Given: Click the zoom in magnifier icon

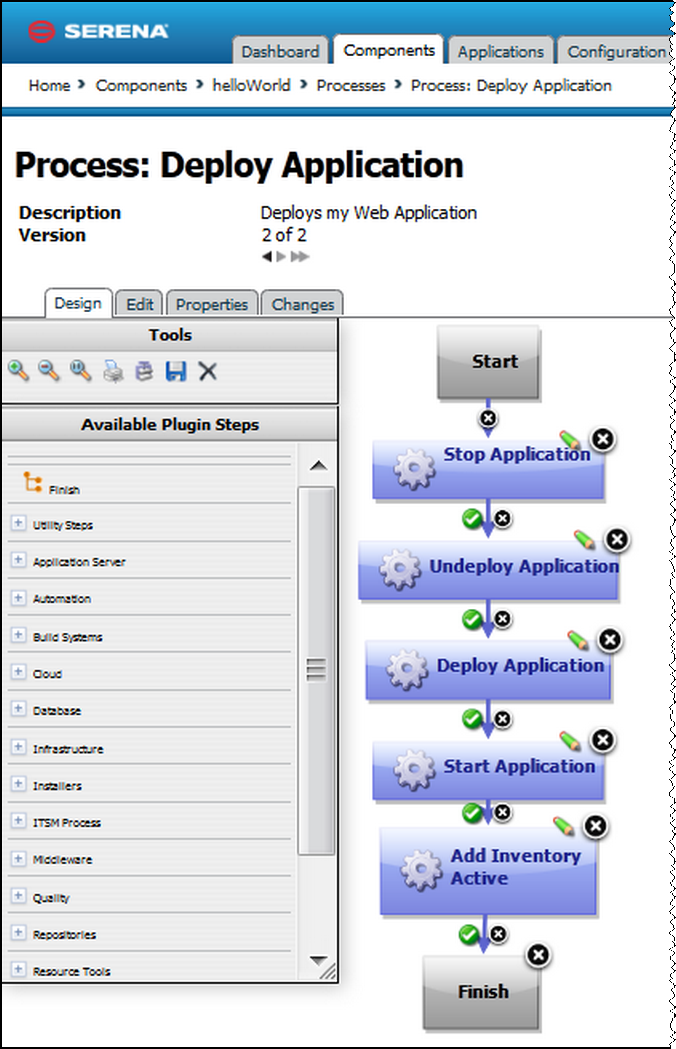Looking at the screenshot, I should tap(18, 370).
